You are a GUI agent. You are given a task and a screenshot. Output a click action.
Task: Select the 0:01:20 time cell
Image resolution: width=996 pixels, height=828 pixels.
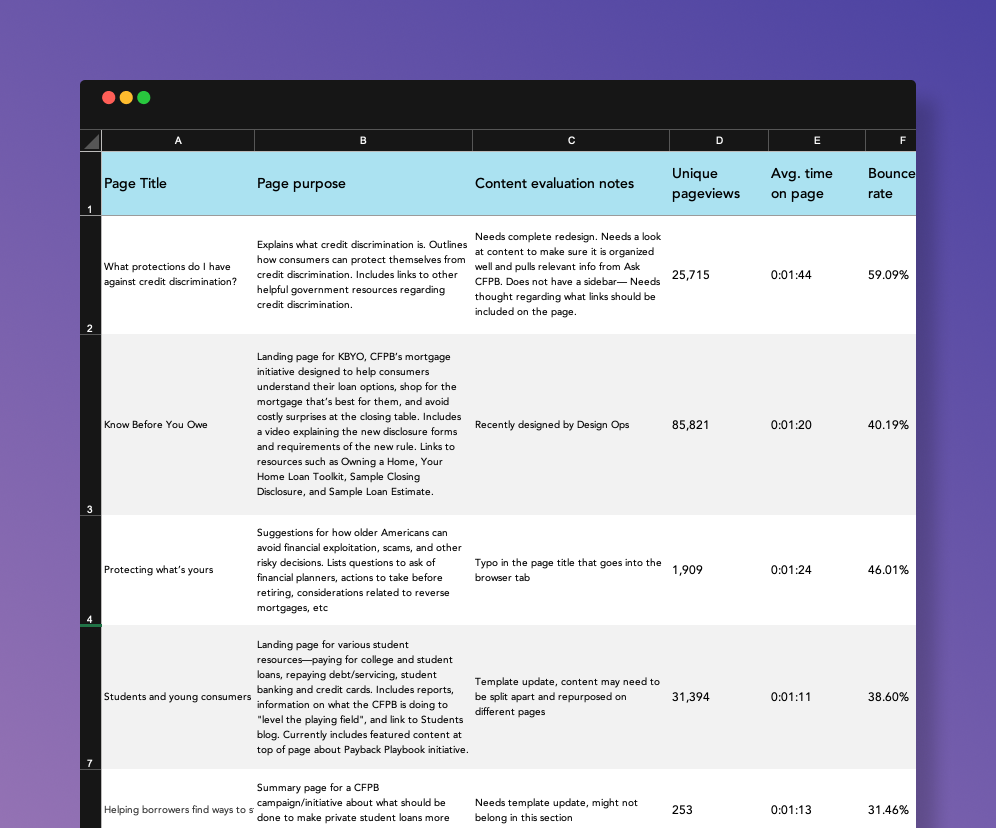(817, 425)
